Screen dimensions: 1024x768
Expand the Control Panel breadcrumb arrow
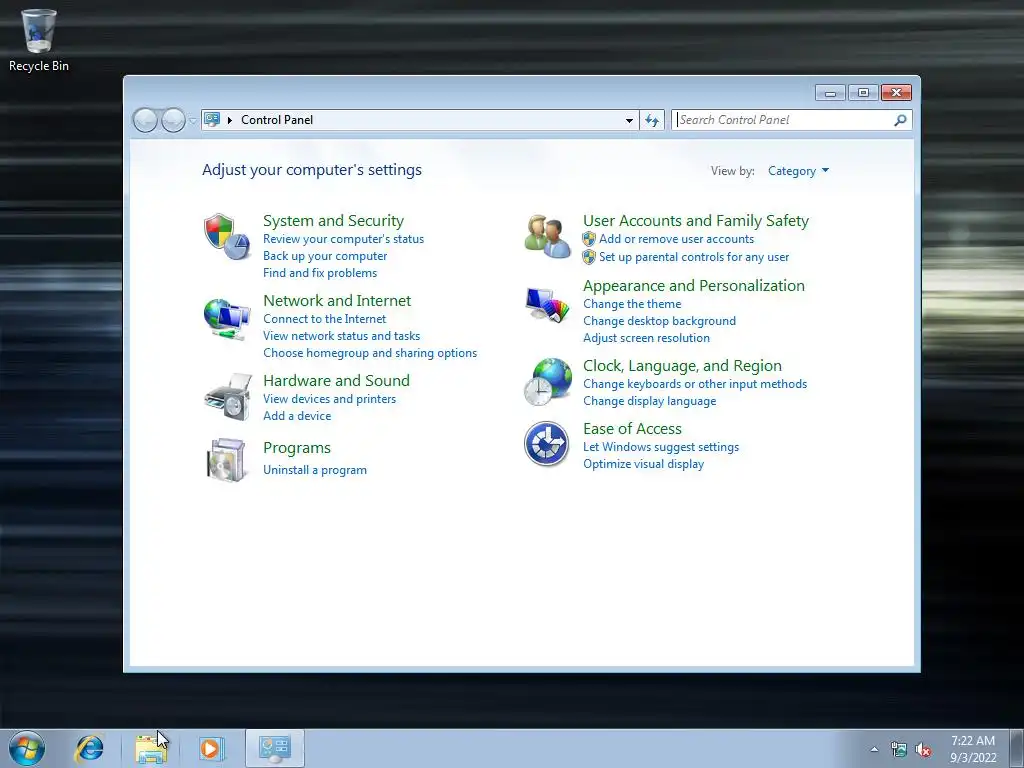click(230, 120)
